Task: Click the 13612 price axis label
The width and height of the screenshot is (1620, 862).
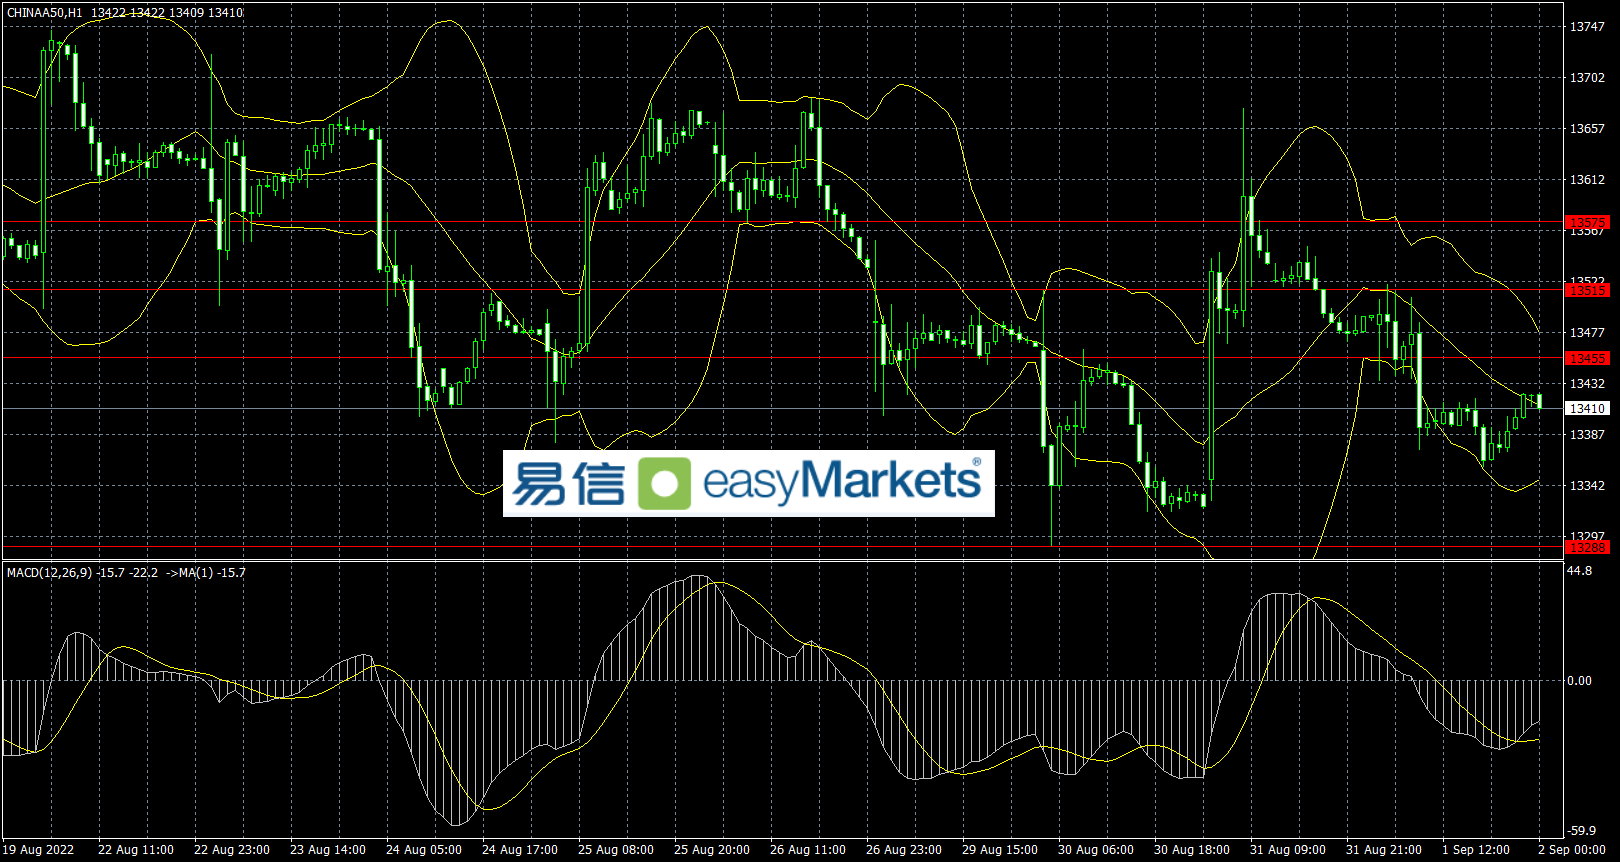Action: (x=1587, y=180)
